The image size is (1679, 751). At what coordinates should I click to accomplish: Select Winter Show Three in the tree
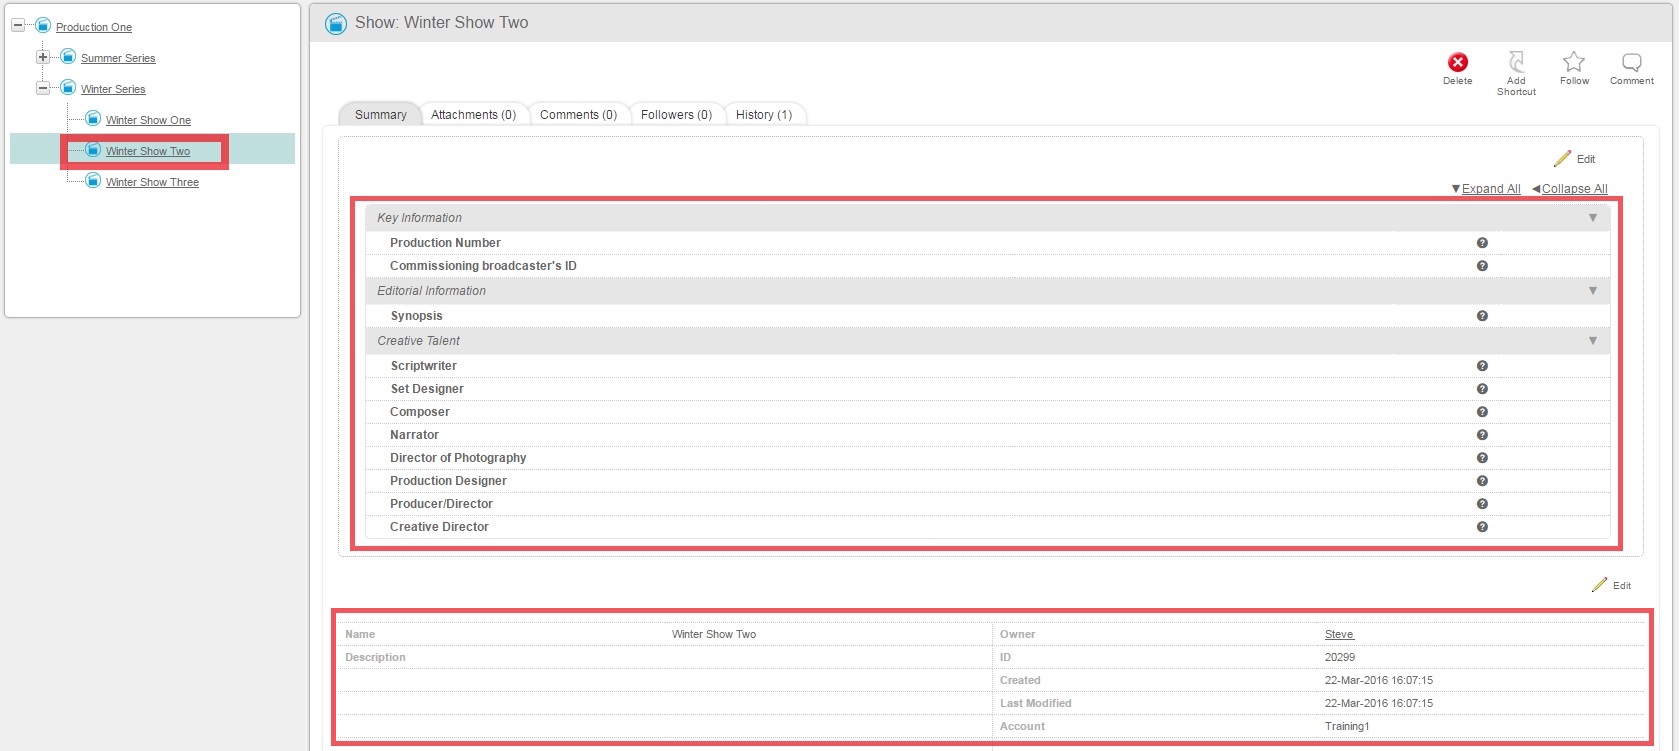[x=152, y=182]
